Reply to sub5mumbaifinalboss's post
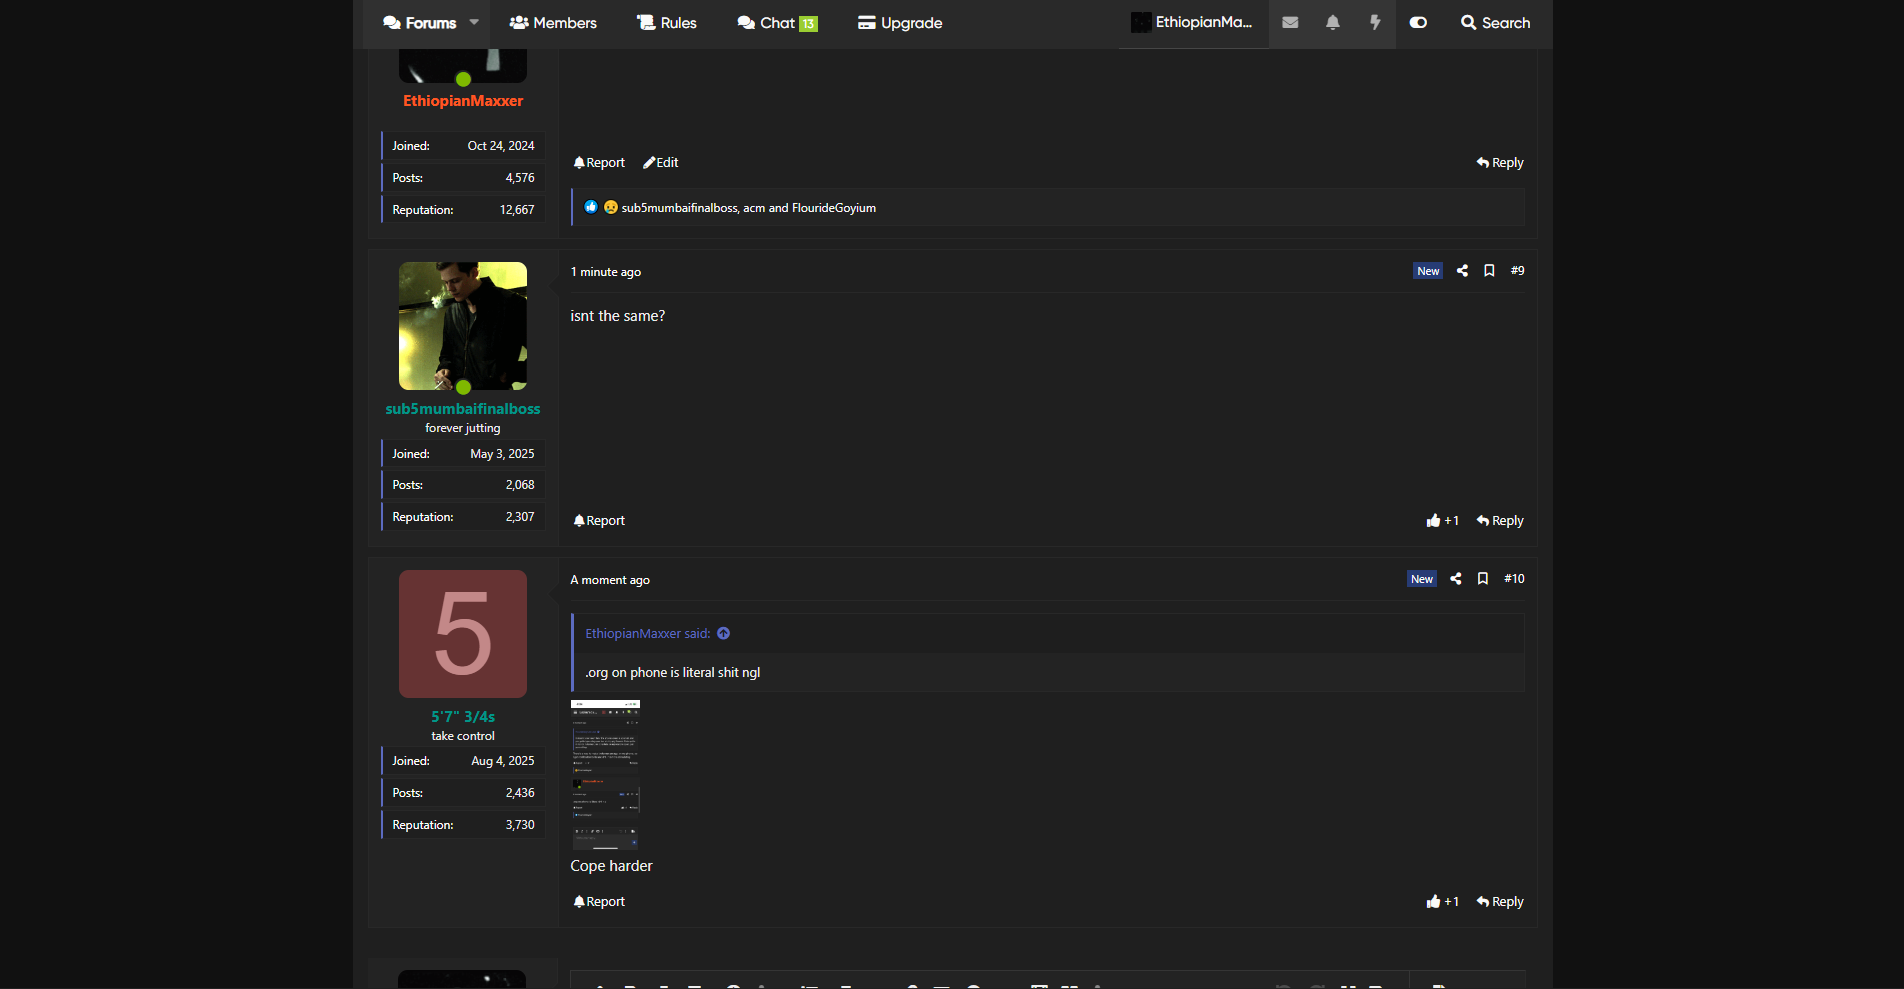Image resolution: width=1904 pixels, height=989 pixels. 1500,521
